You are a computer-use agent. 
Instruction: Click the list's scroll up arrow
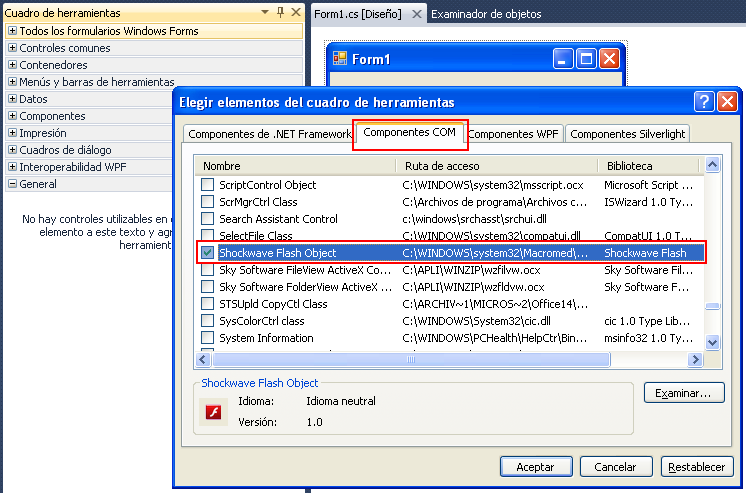[712, 165]
